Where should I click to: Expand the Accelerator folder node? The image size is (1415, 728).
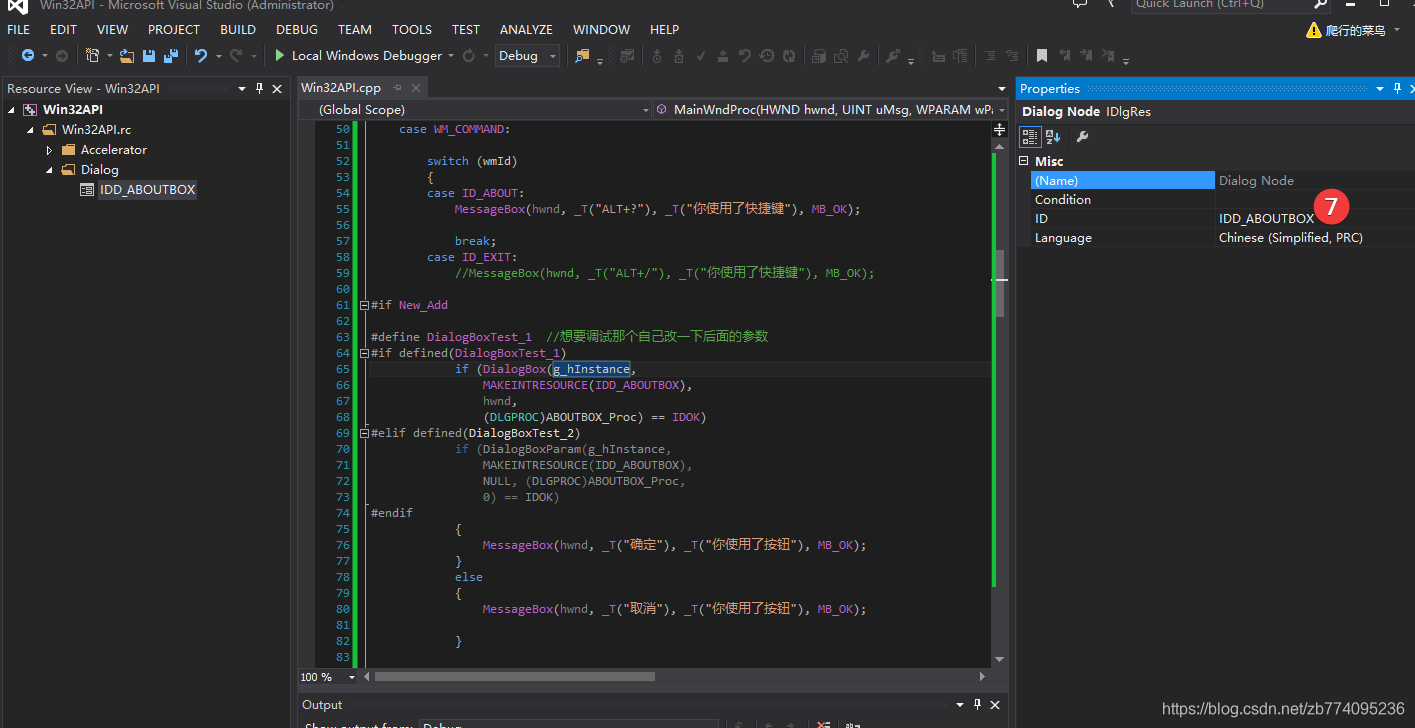point(49,150)
